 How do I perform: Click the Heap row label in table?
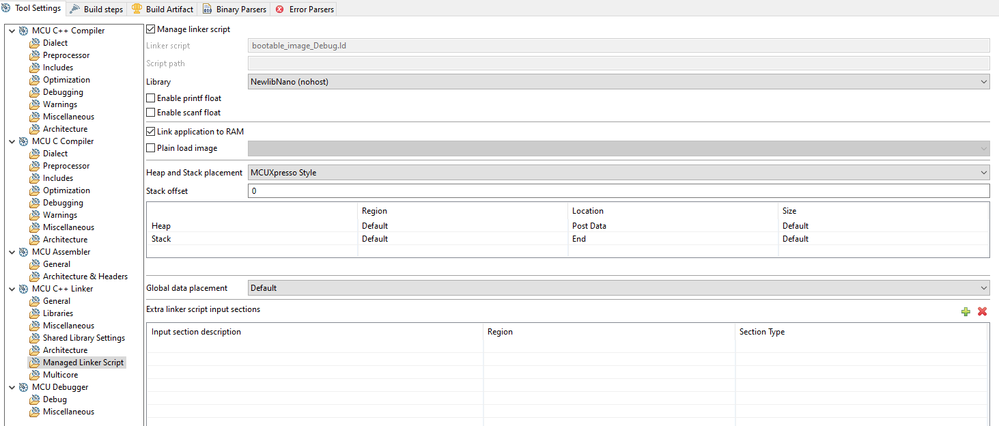[161, 226]
